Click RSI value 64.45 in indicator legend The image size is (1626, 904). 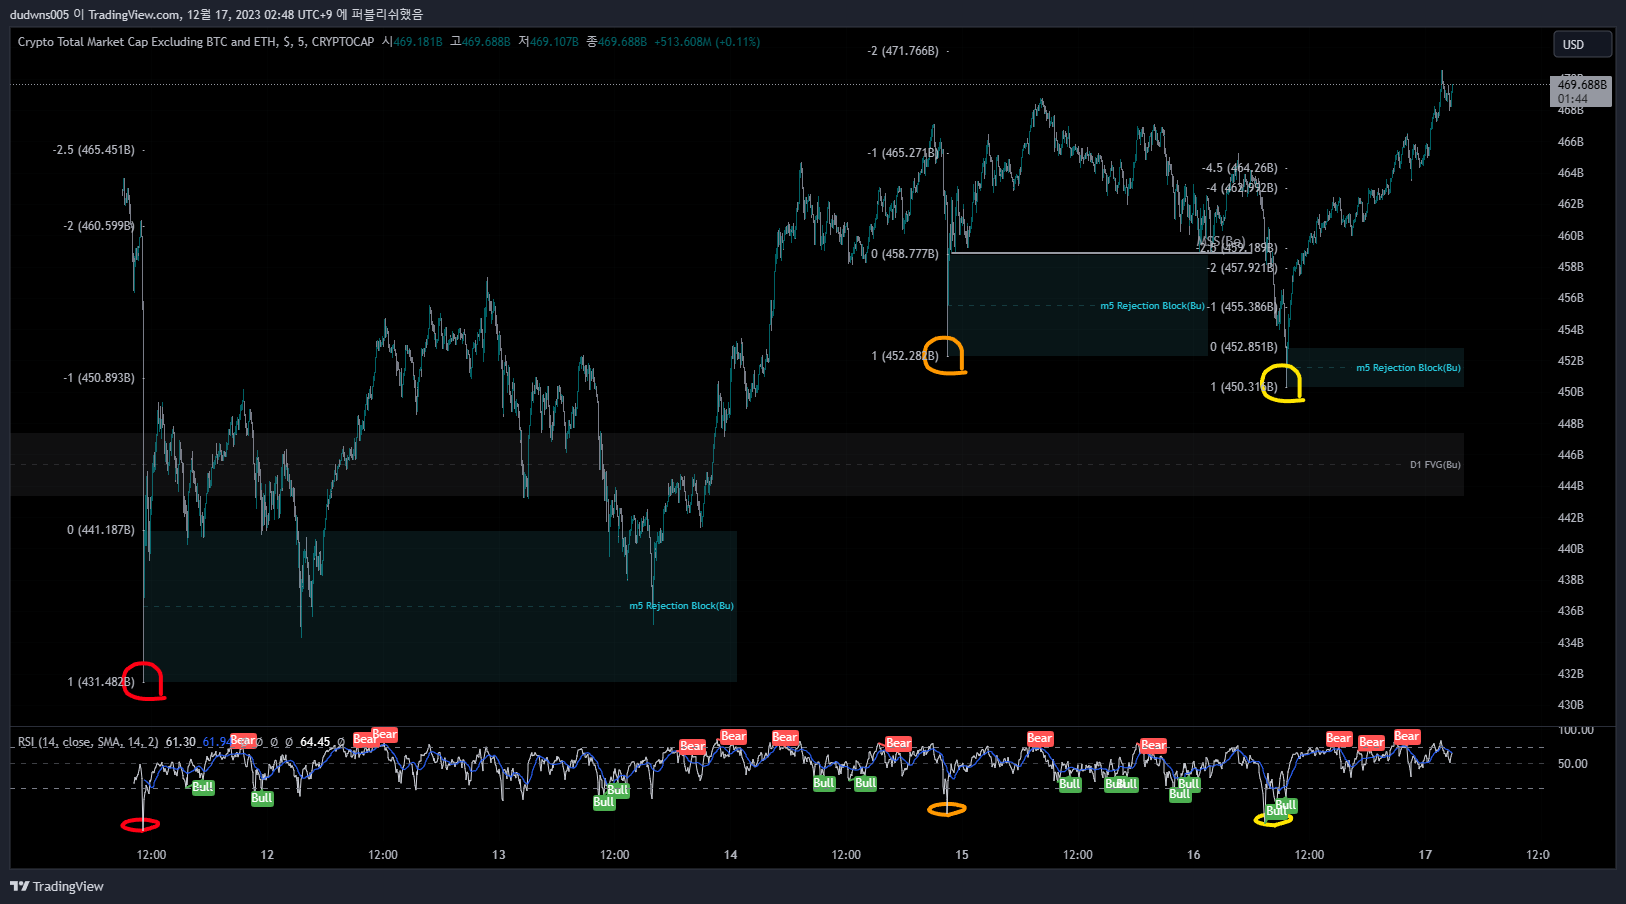tap(315, 742)
